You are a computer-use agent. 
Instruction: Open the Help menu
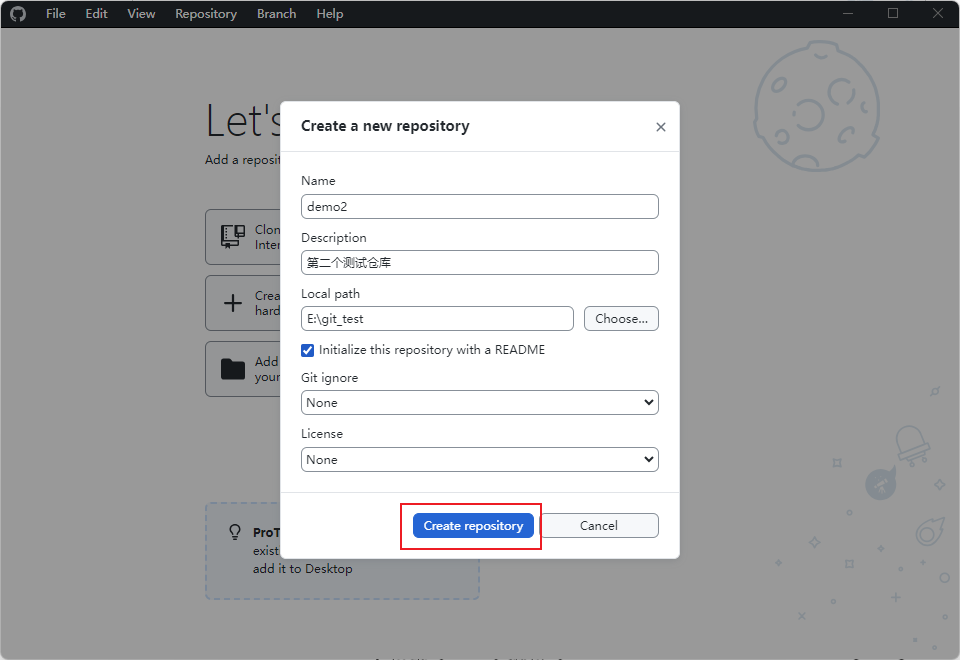pyautogui.click(x=330, y=14)
